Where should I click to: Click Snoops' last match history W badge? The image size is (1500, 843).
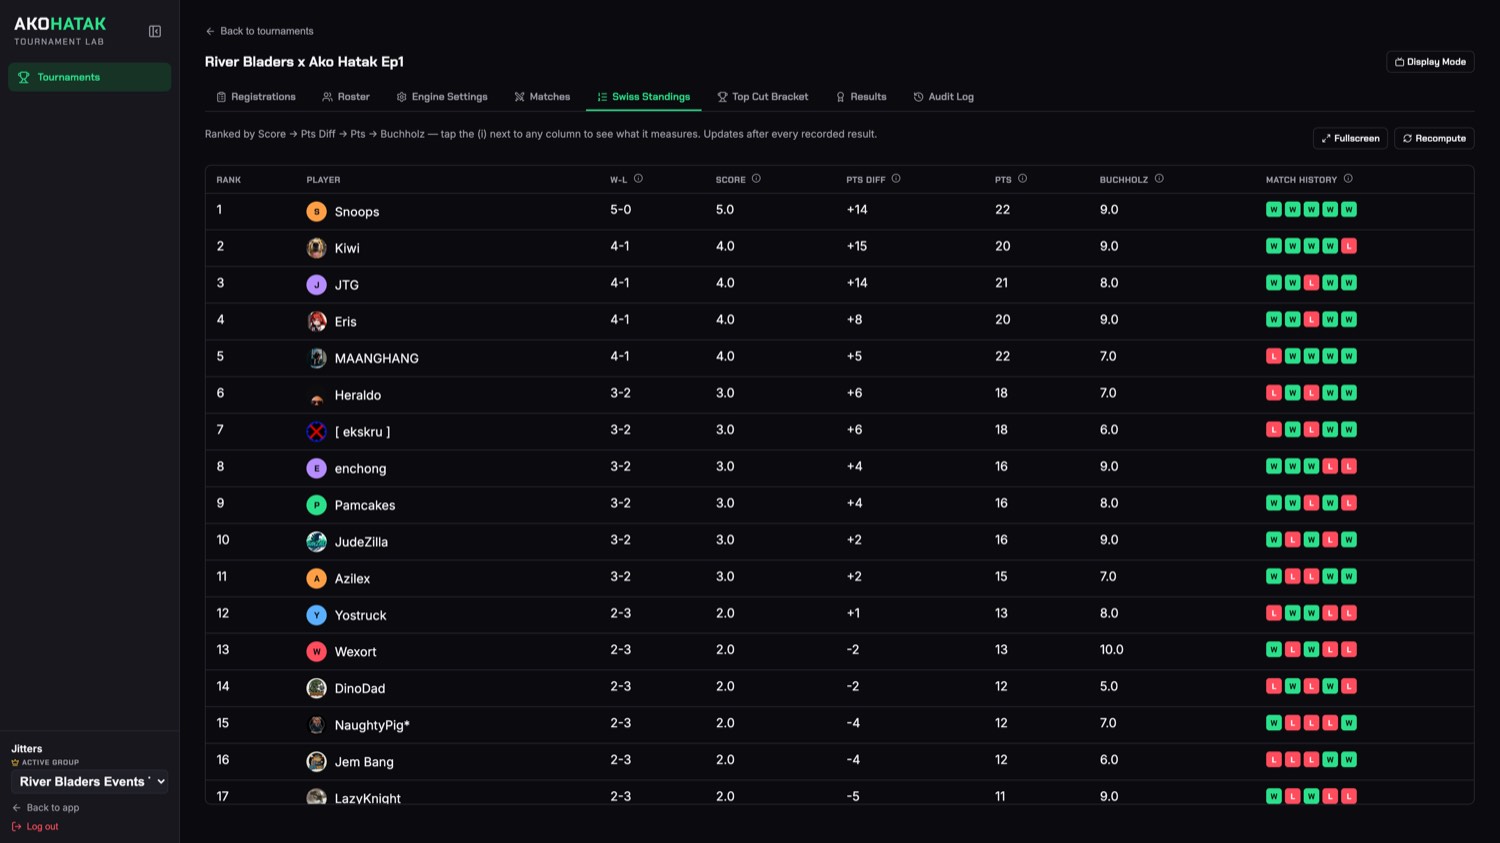pyautogui.click(x=1349, y=210)
